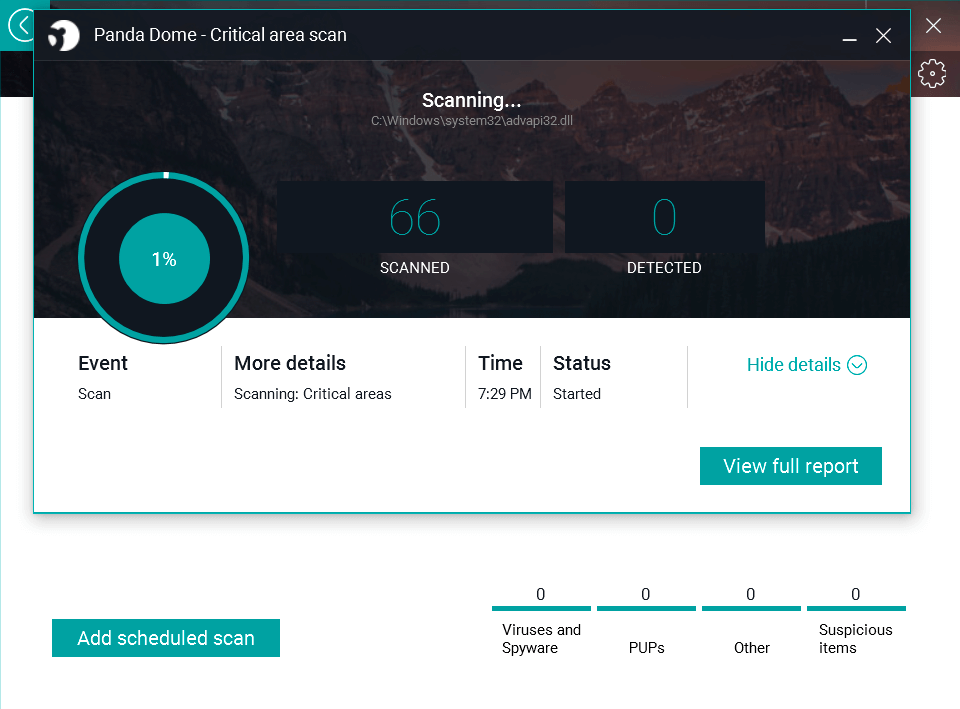
Task: Click the Add scheduled scan button
Action: 166,638
